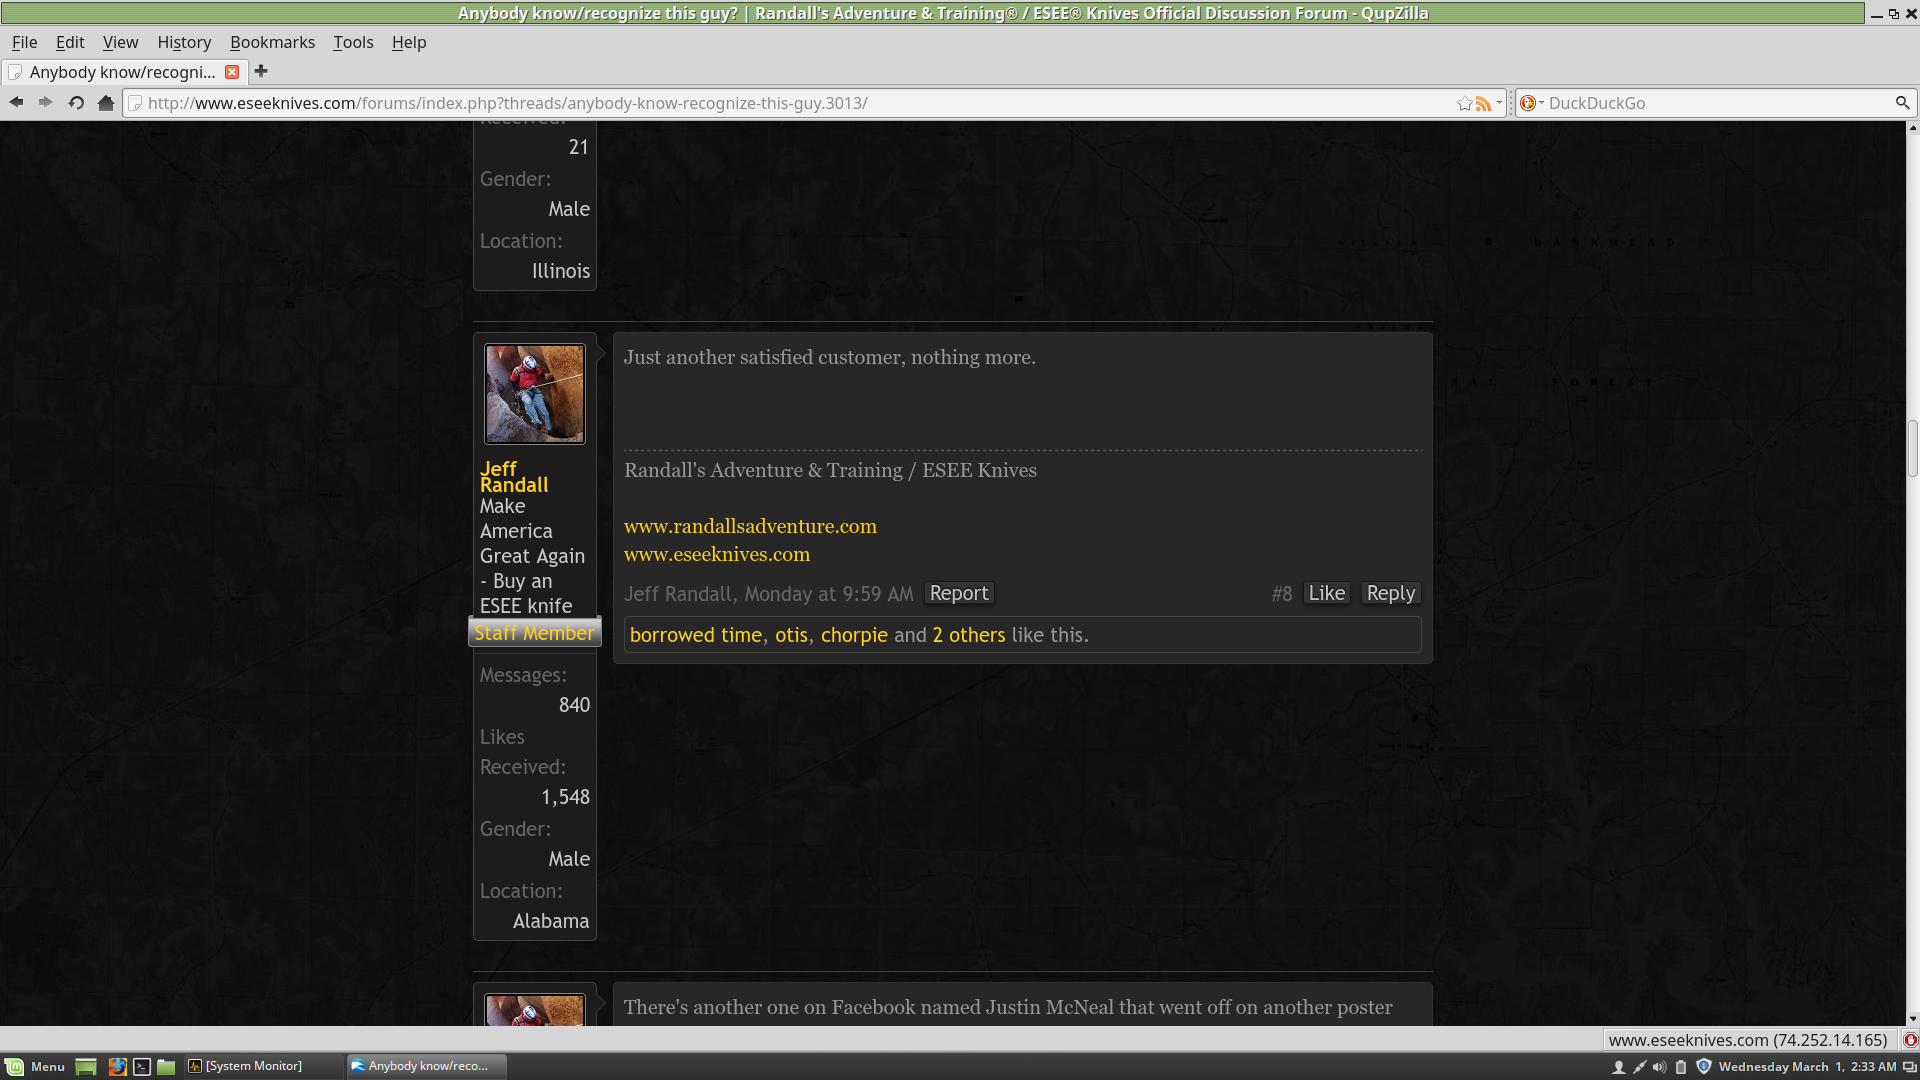The image size is (1920, 1080).
Task: Open a new tab with plus icon
Action: (x=261, y=71)
